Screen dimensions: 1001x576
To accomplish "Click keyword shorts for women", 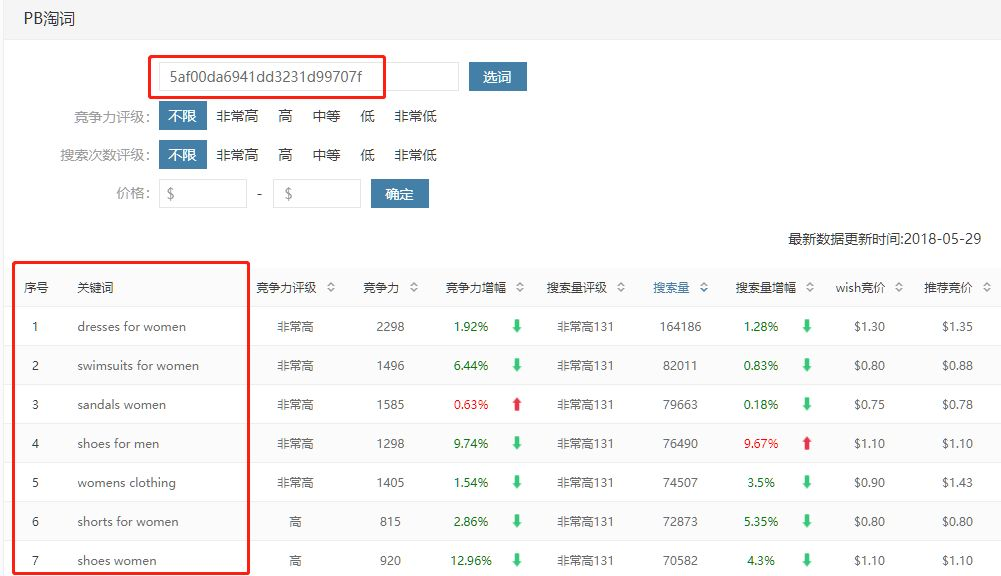I will click(x=128, y=521).
